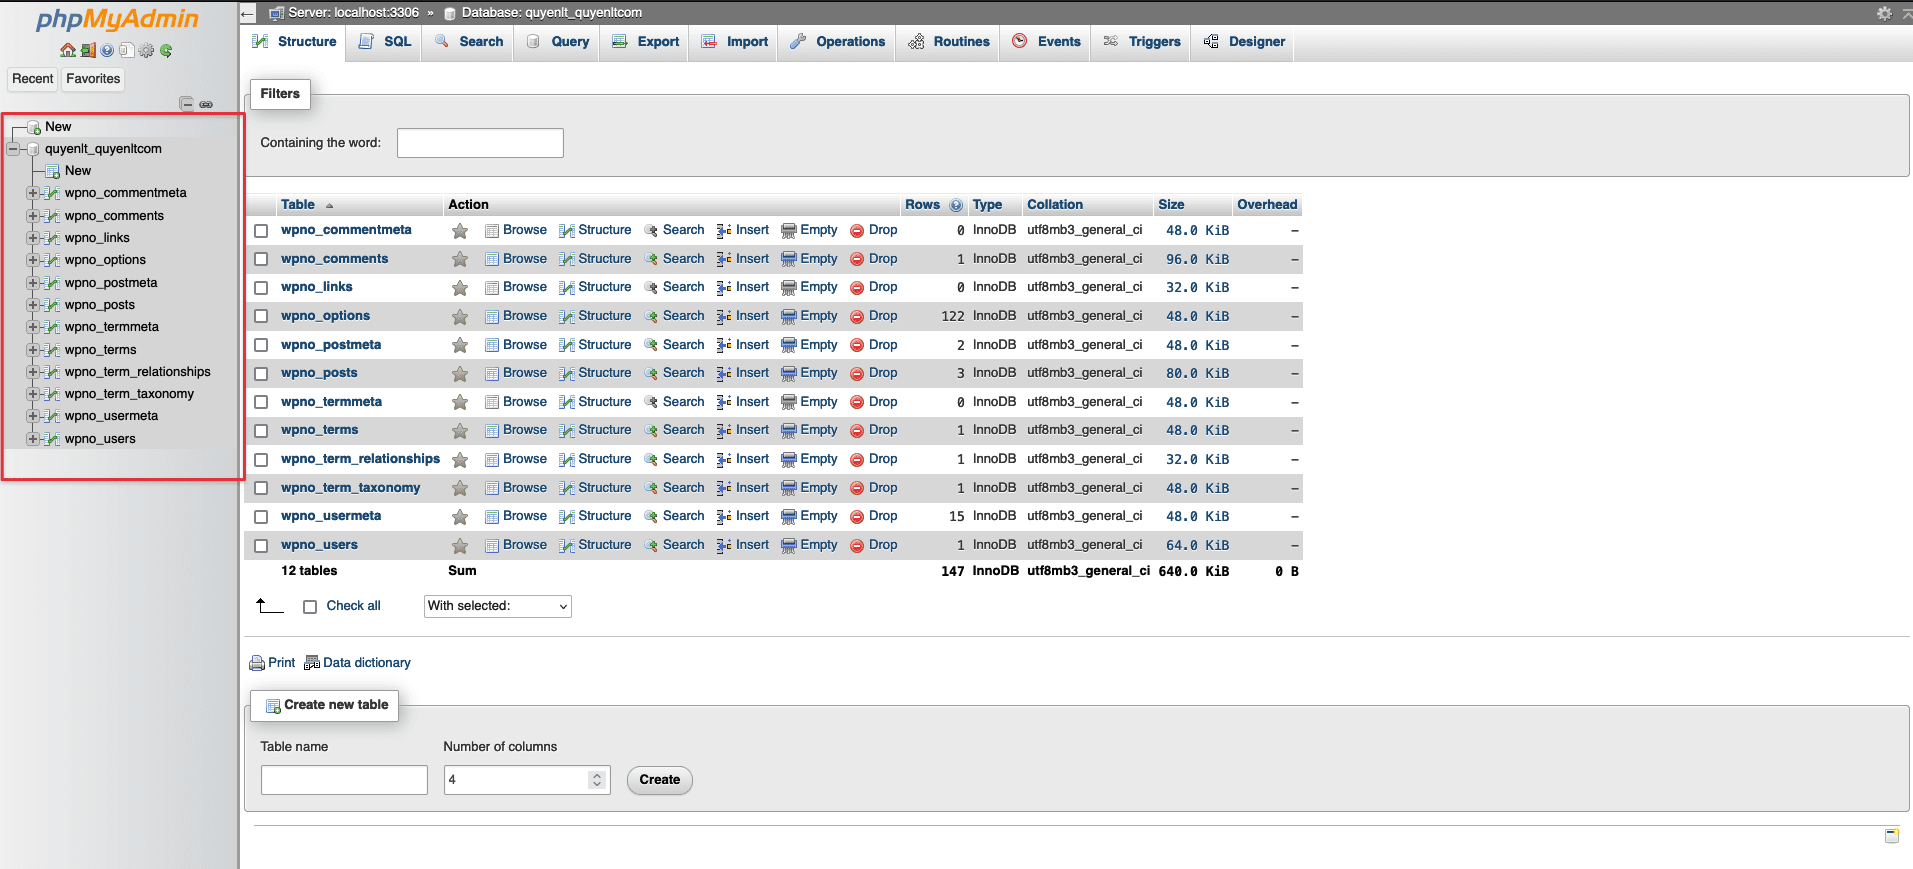Click the Home icon under the phpMyAdmin logo
Viewport: 1913px width, 869px height.
(x=67, y=51)
